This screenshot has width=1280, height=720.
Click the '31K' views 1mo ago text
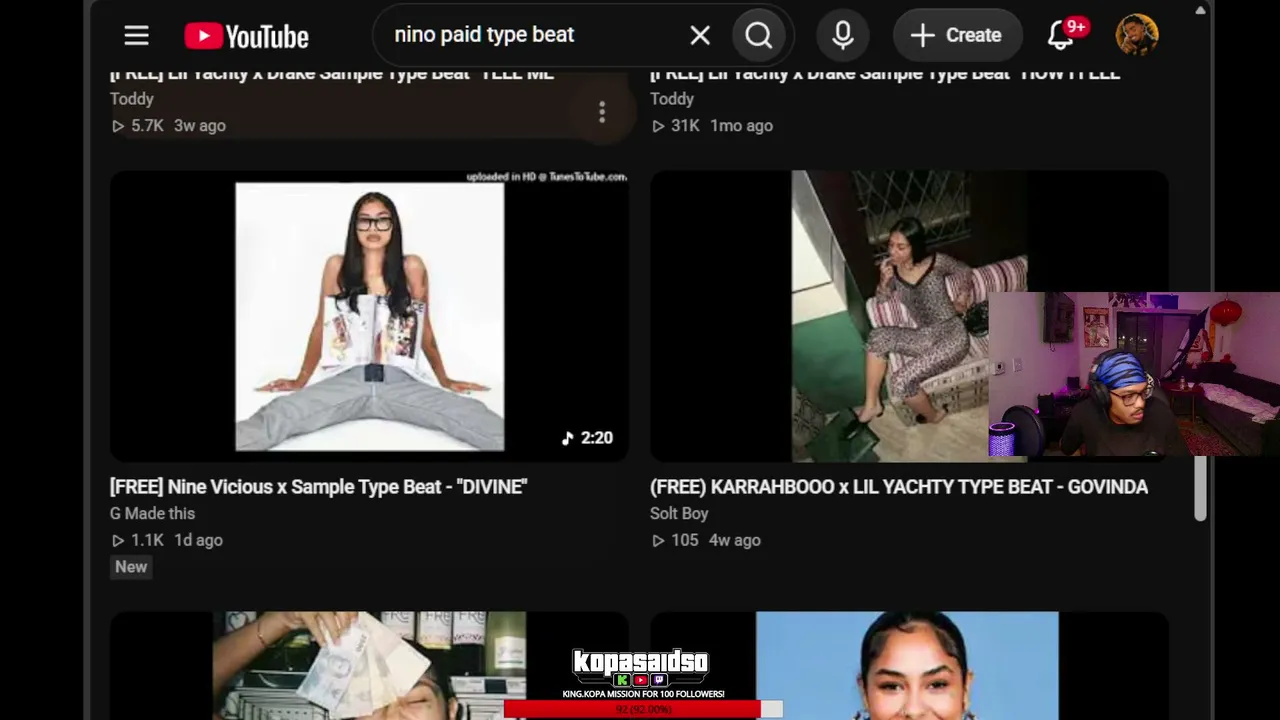[712, 126]
